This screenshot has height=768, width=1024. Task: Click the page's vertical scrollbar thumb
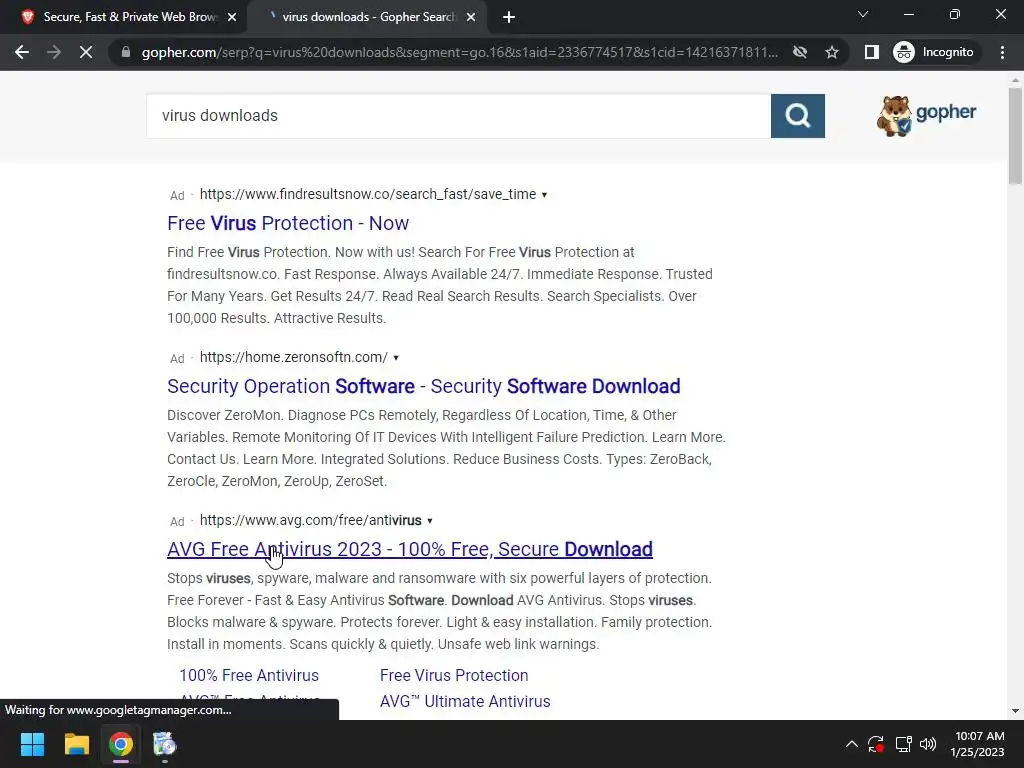1015,136
